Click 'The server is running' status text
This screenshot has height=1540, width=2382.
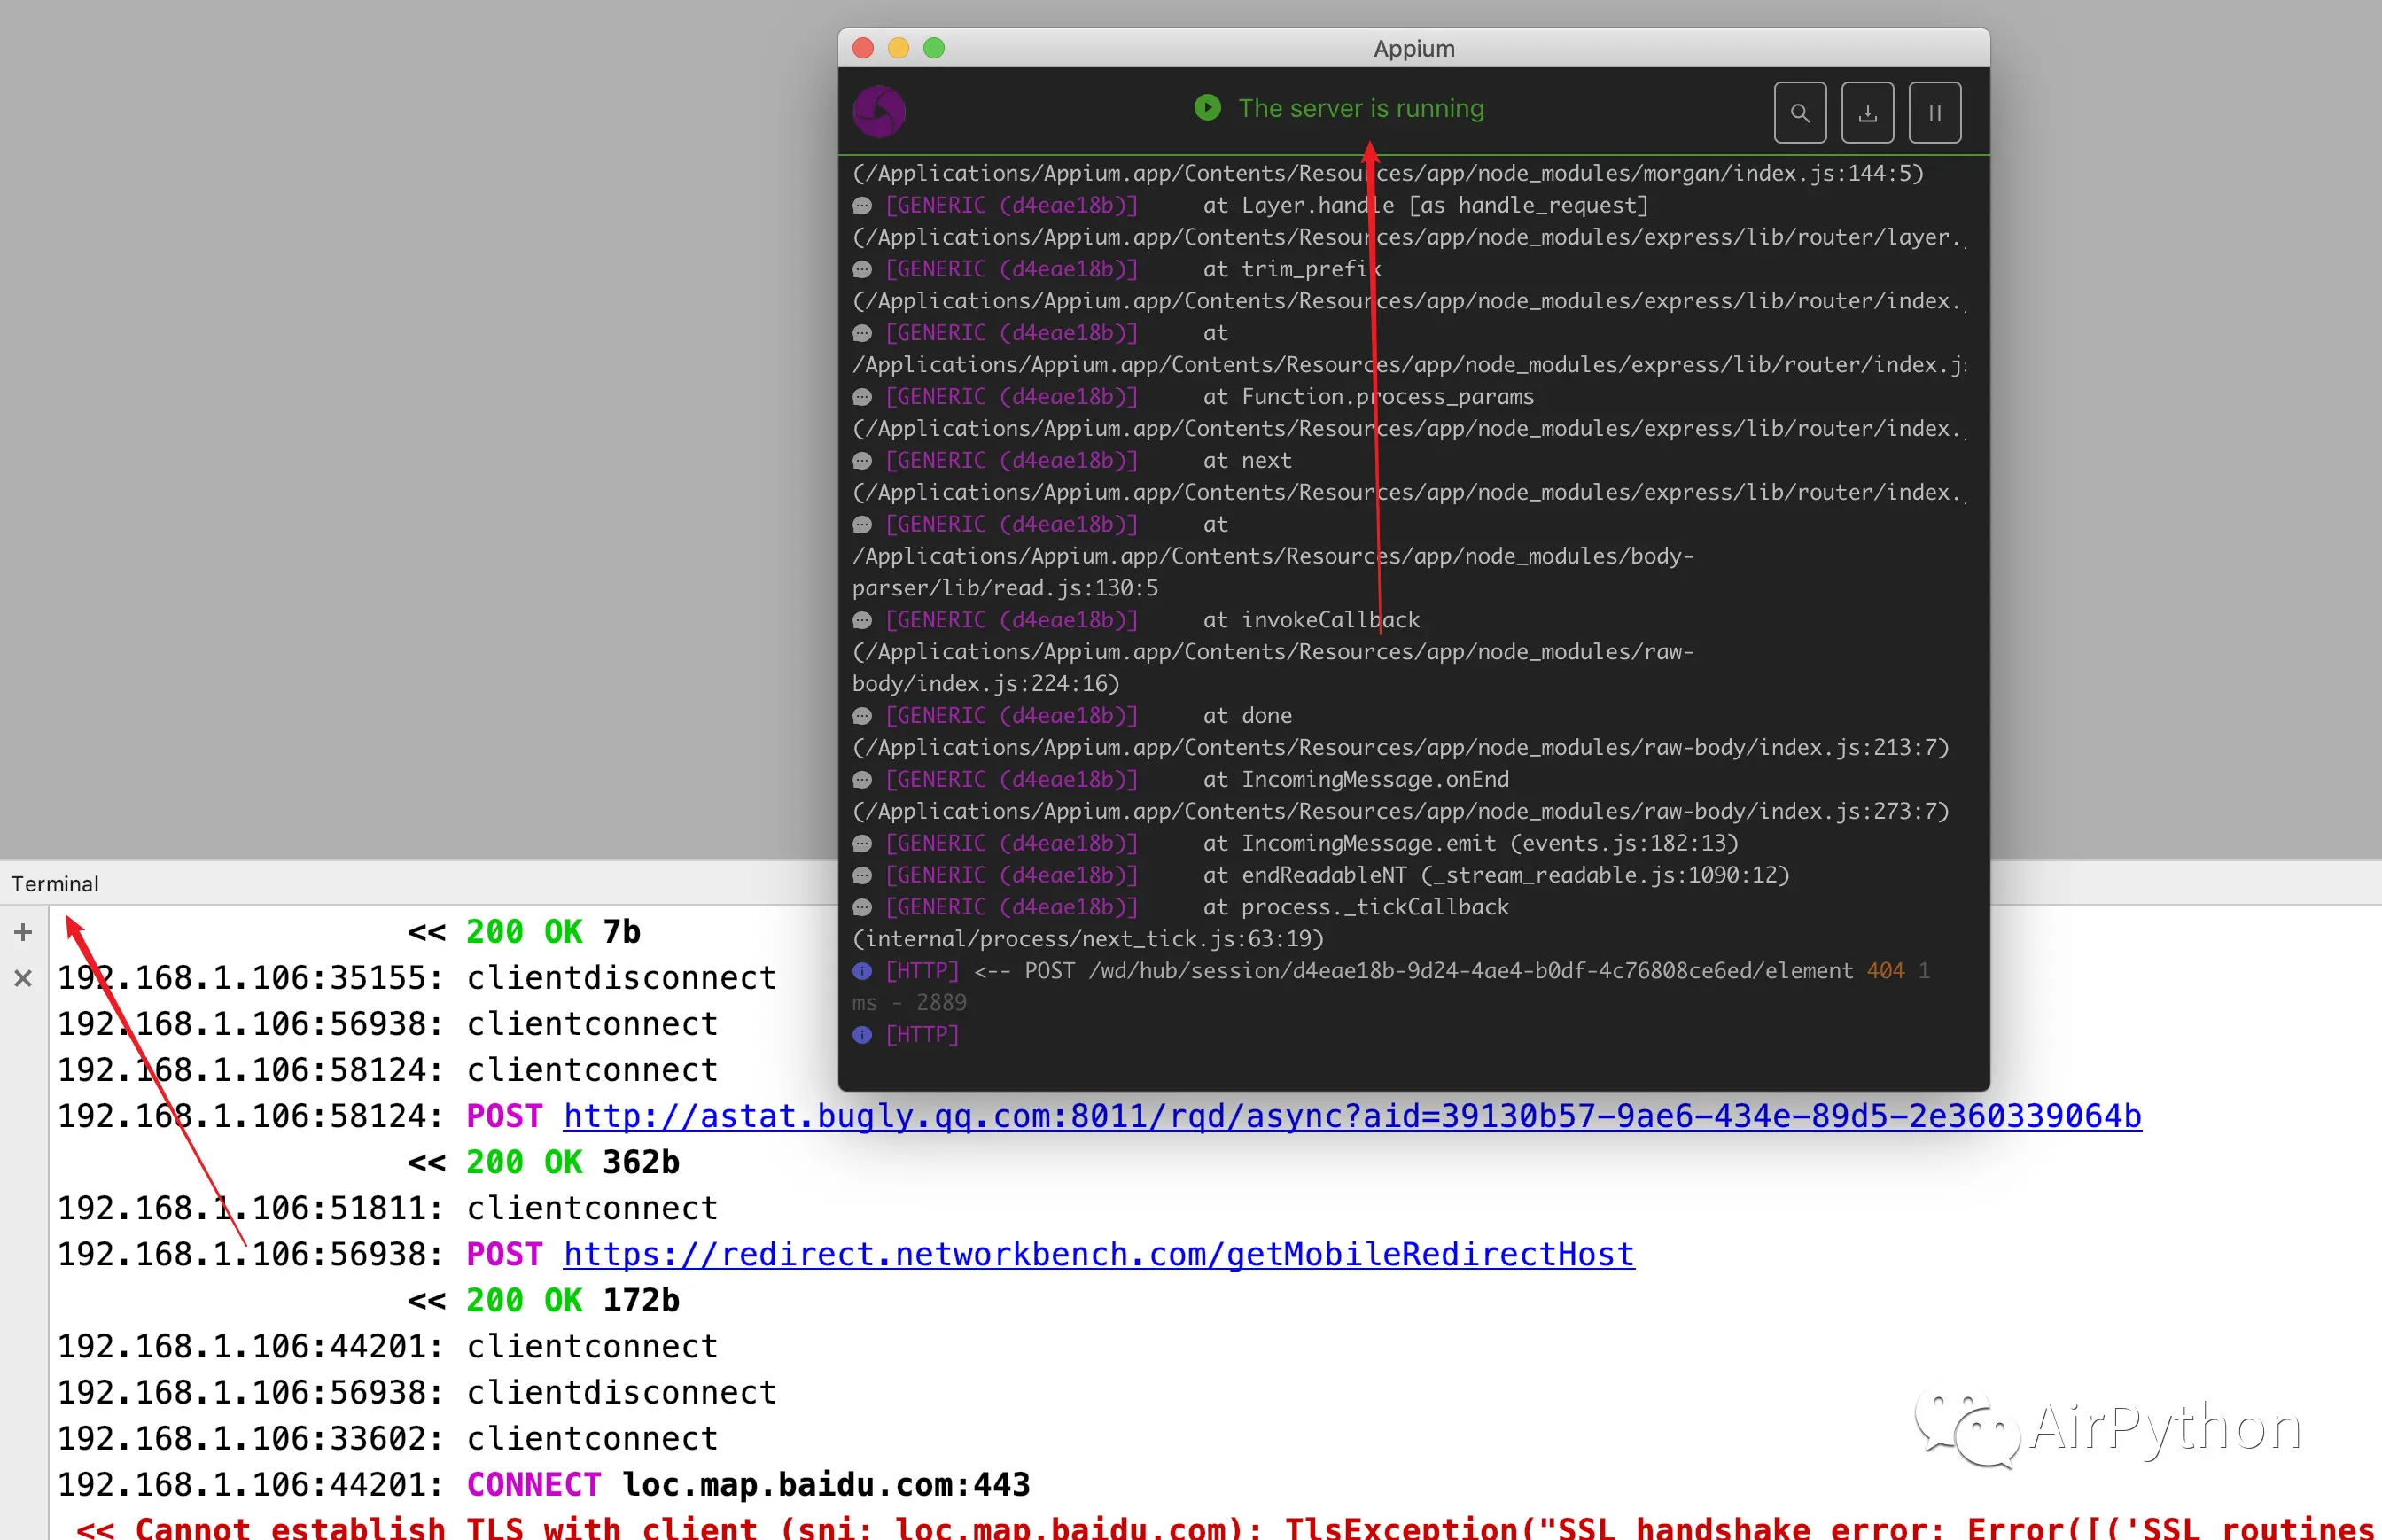point(1361,108)
